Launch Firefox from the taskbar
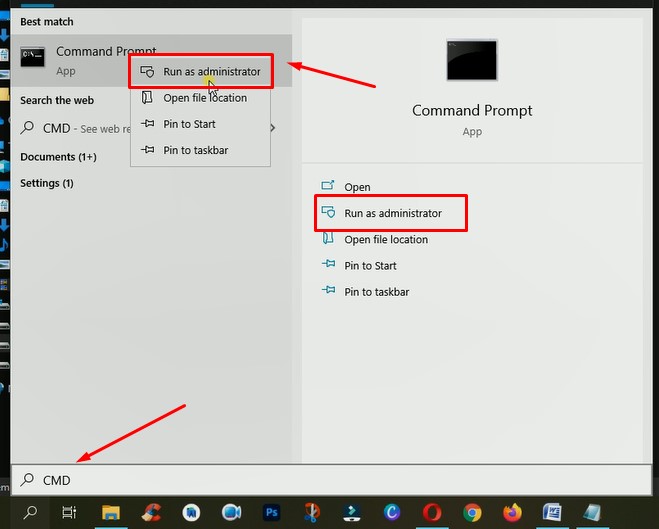Screen dimensions: 659x529 [x=512, y=512]
